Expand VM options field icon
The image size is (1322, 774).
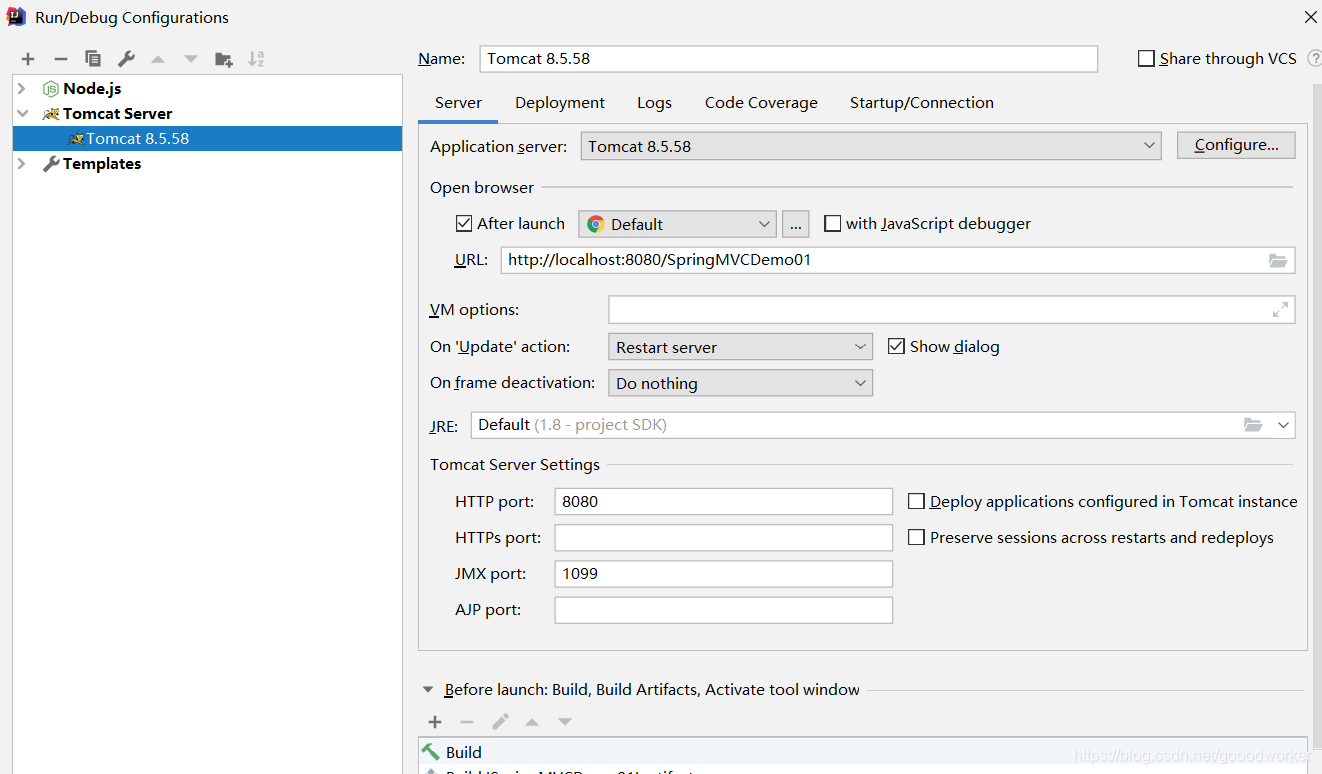click(1280, 310)
